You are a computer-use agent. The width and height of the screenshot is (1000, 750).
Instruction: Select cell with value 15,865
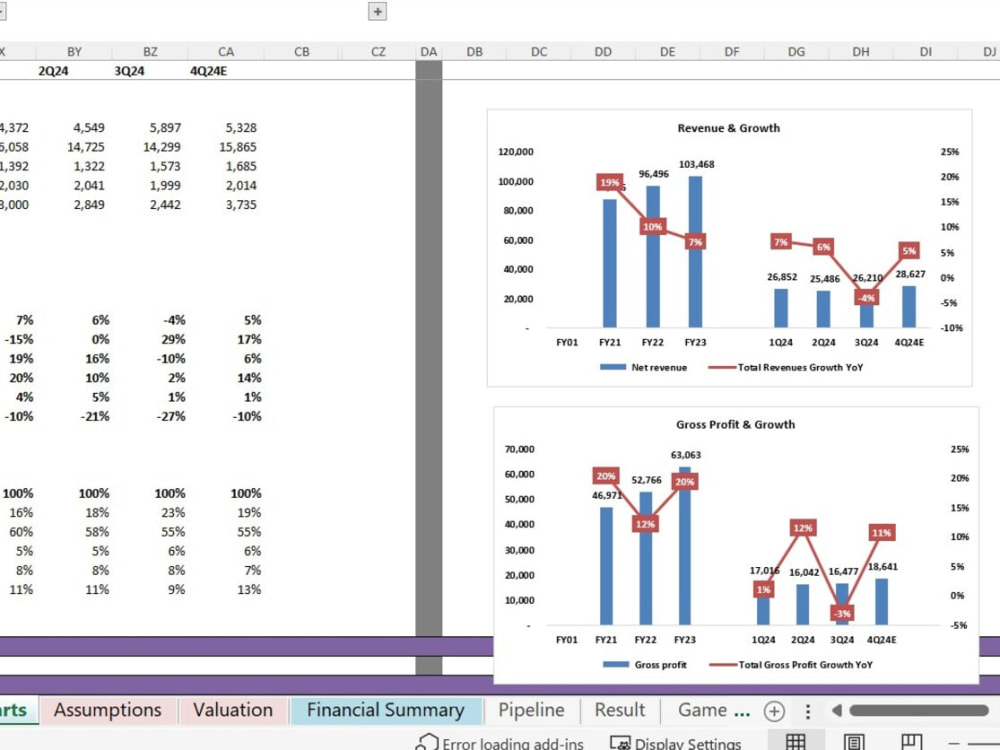pos(226,147)
